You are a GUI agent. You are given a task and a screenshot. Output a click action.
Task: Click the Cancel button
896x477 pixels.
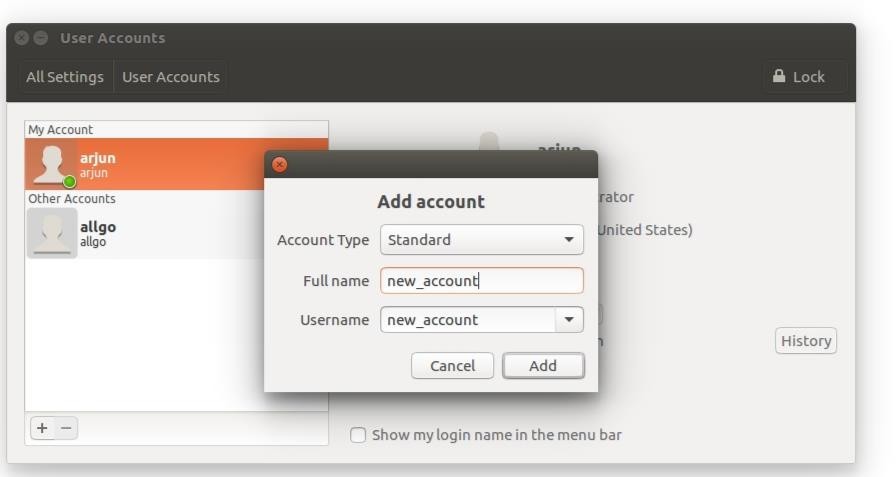click(x=453, y=366)
